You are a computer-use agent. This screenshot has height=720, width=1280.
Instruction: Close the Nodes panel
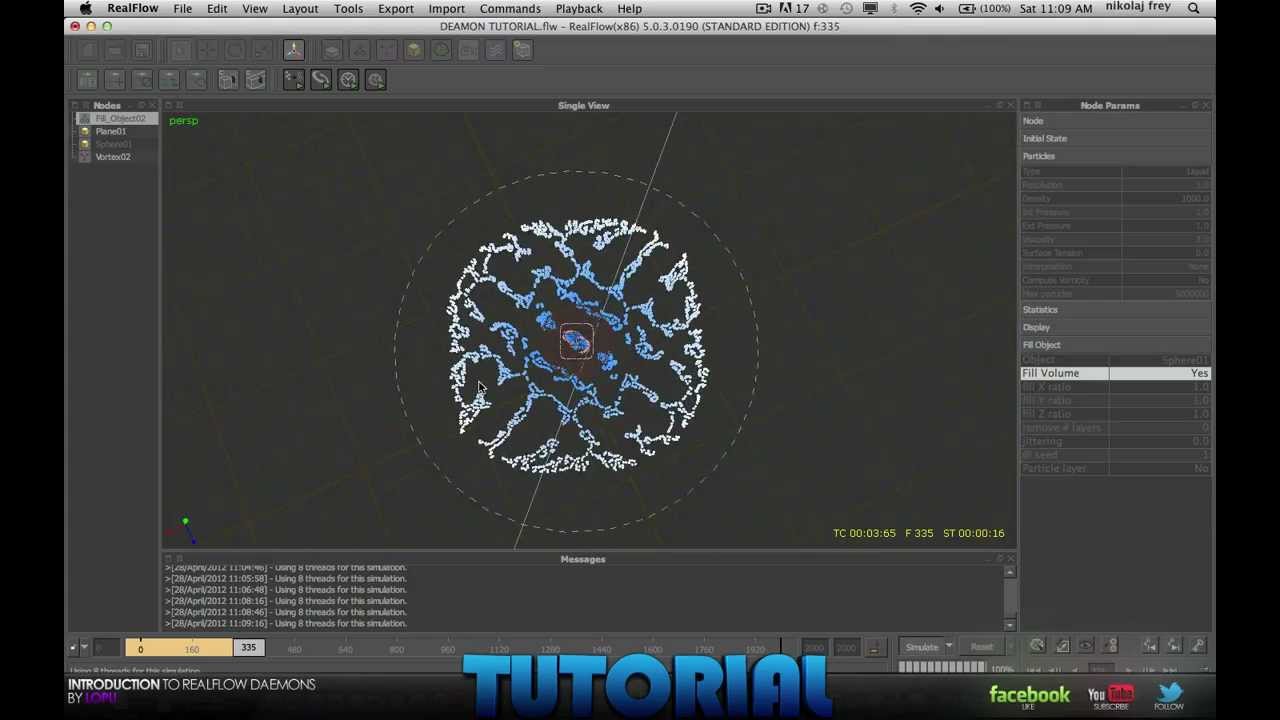click(152, 105)
